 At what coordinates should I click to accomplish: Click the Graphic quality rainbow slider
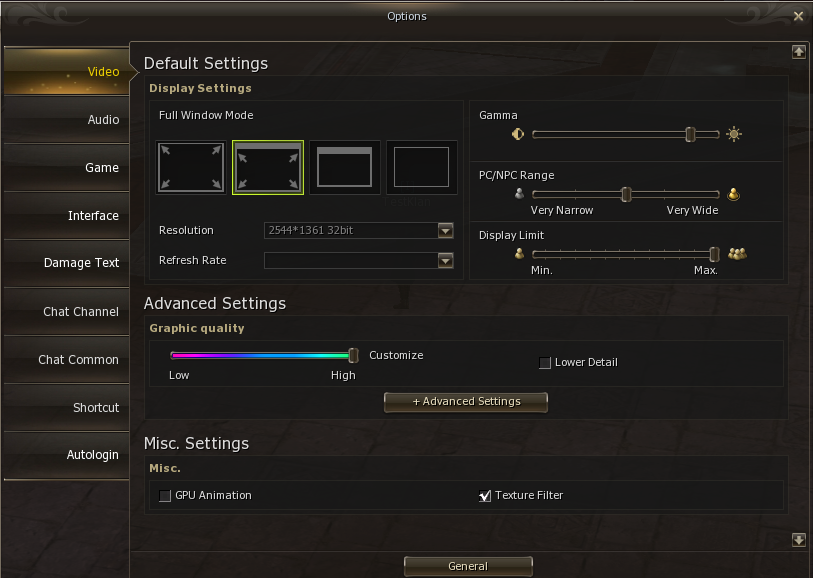(x=260, y=355)
